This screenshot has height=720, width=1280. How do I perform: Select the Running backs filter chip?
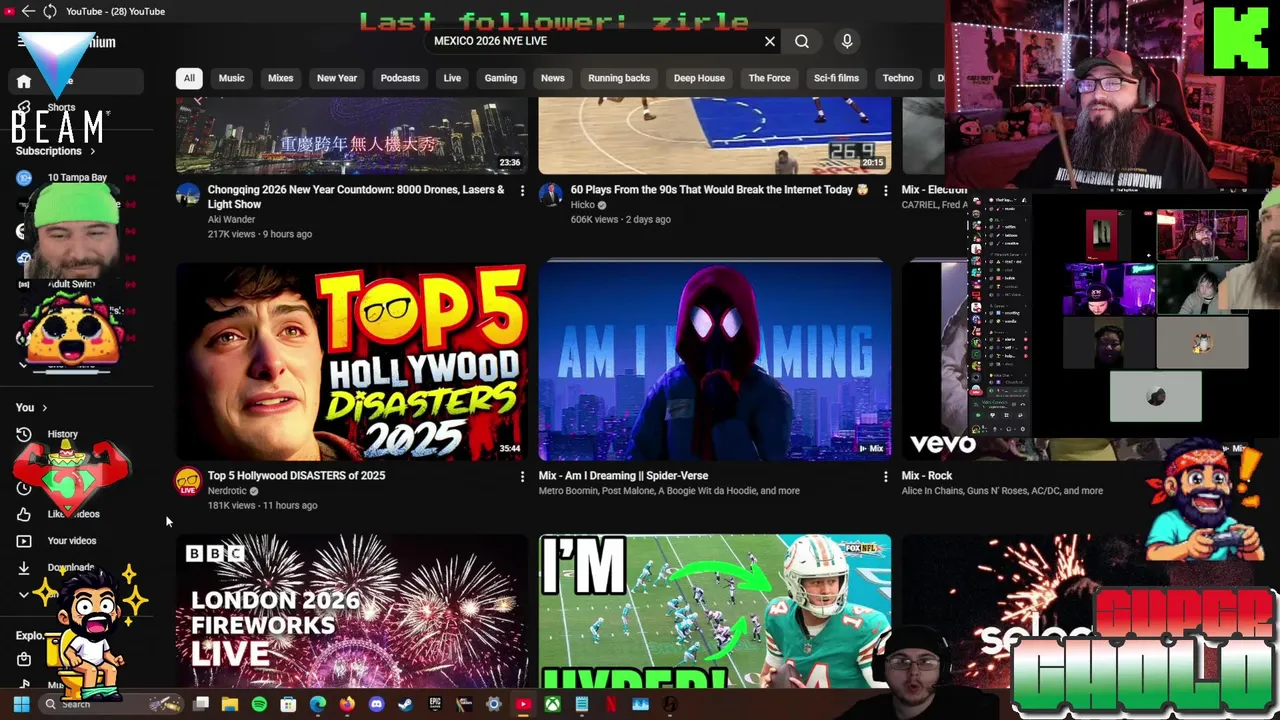(x=619, y=78)
